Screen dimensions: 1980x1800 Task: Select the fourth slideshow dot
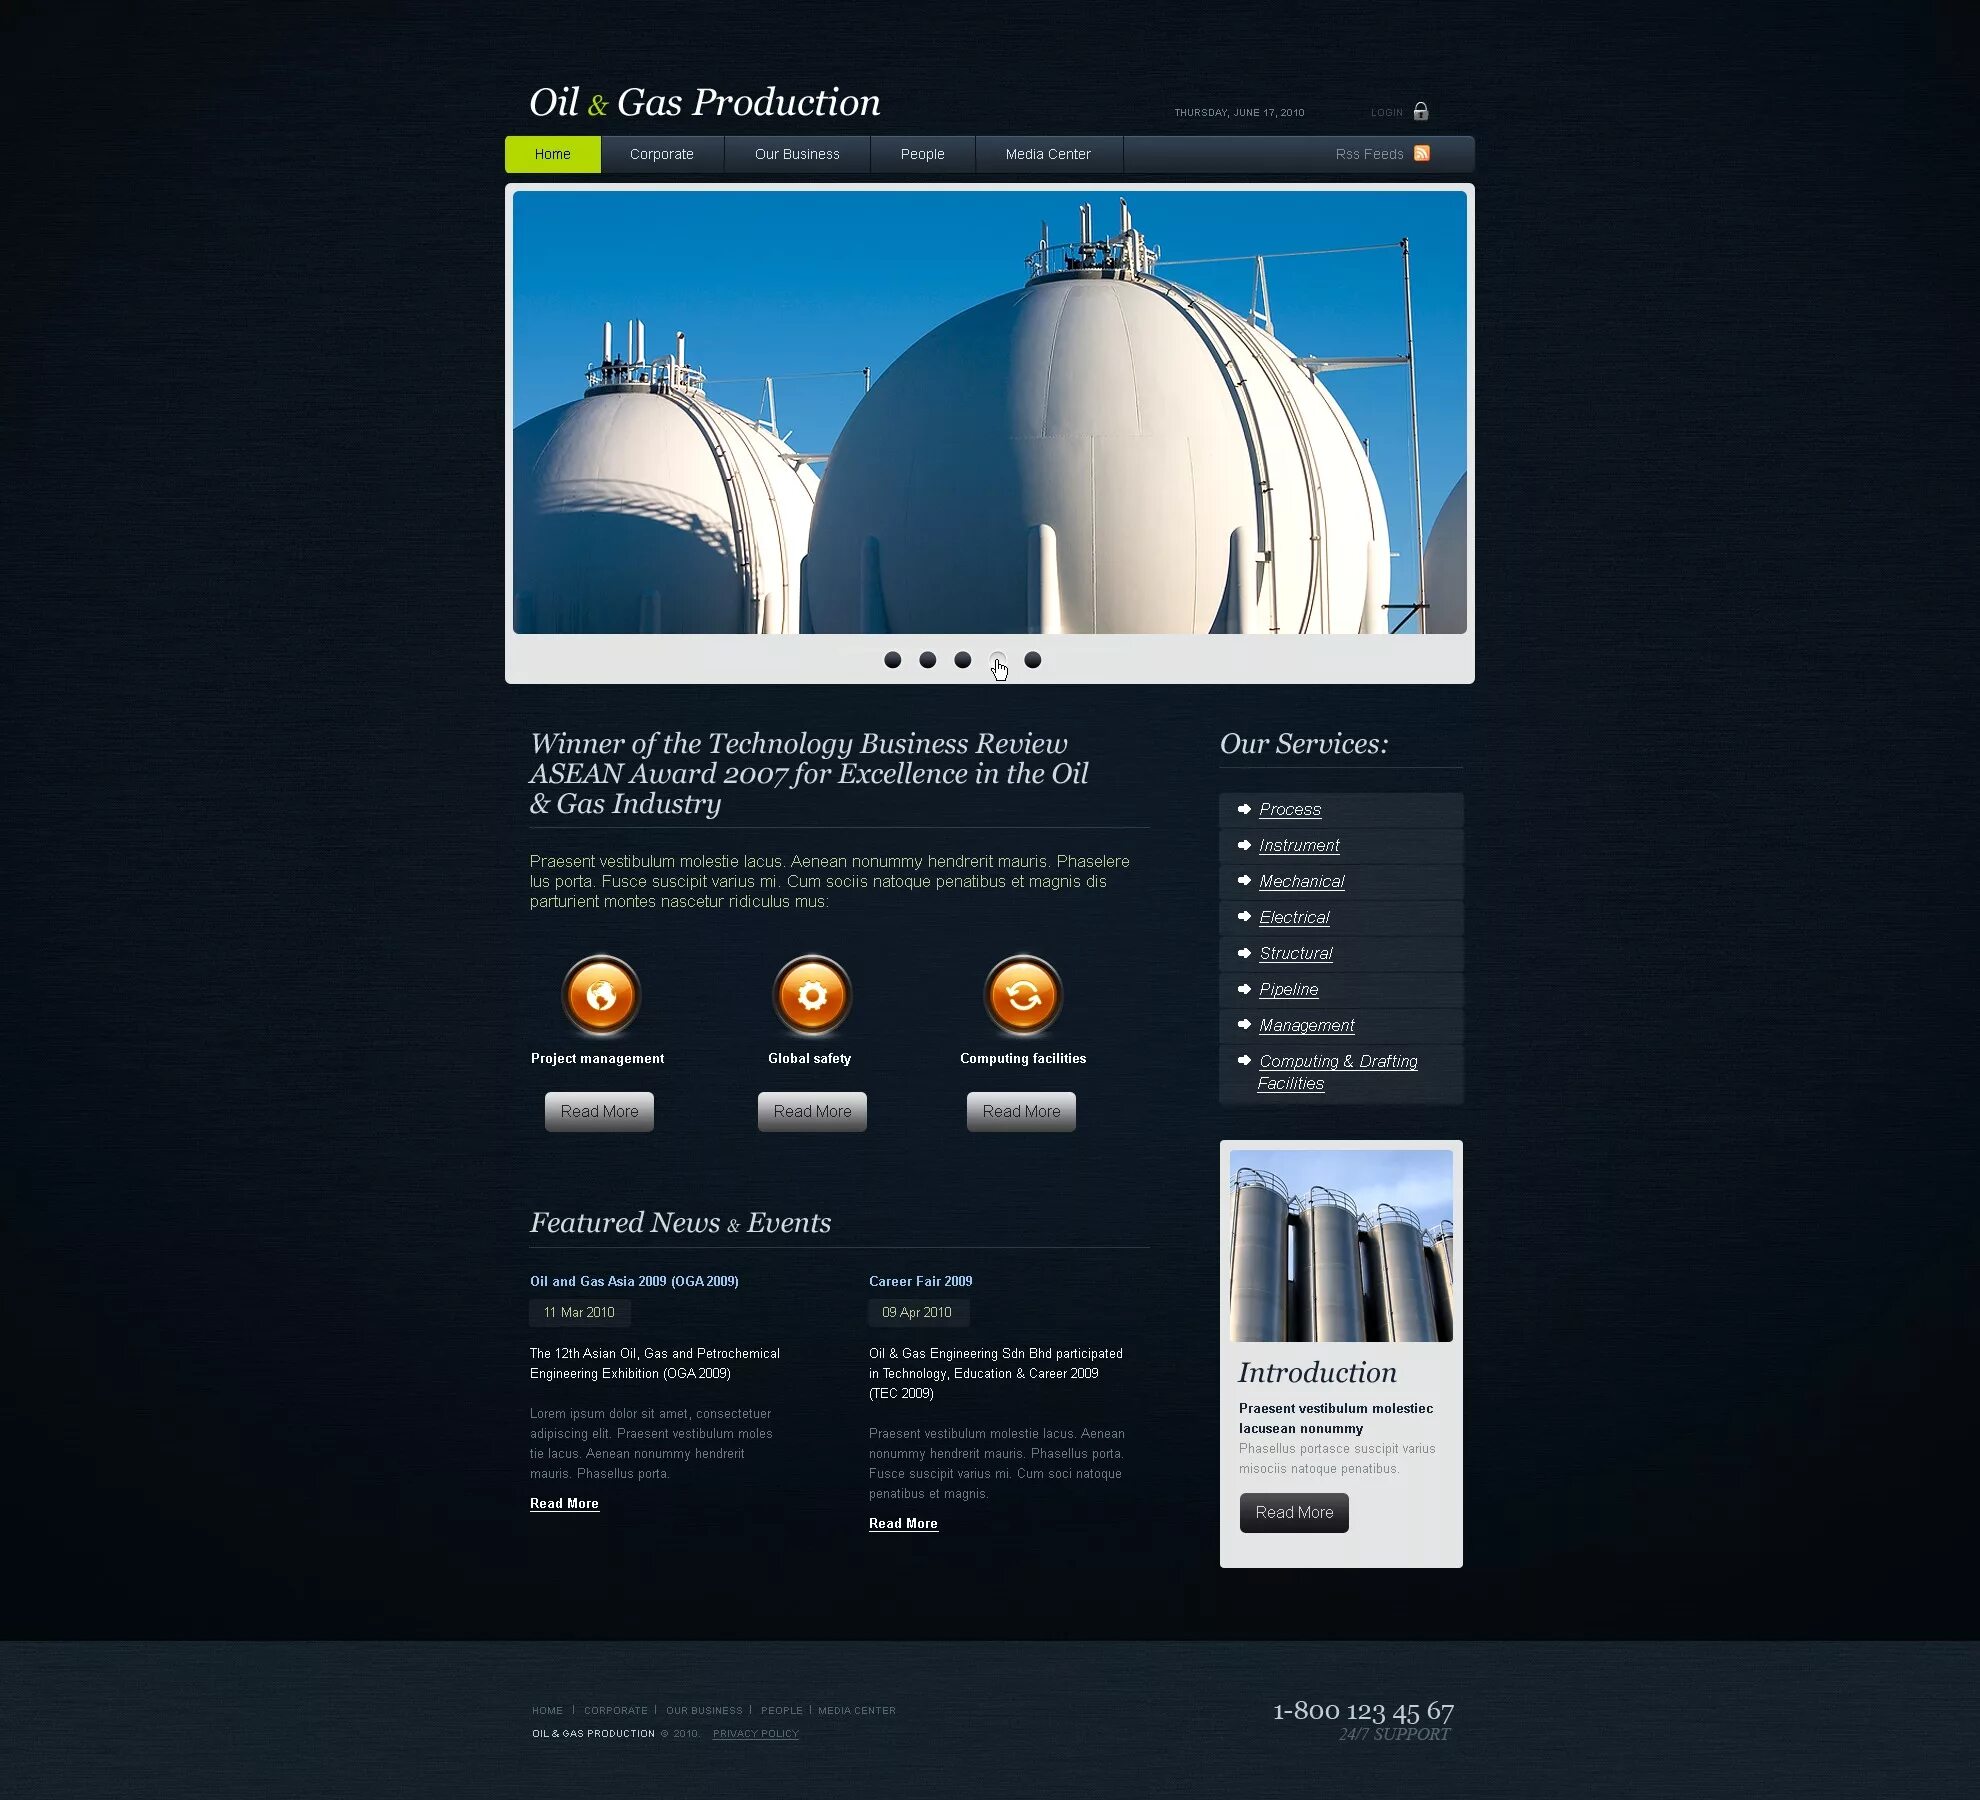tap(998, 660)
